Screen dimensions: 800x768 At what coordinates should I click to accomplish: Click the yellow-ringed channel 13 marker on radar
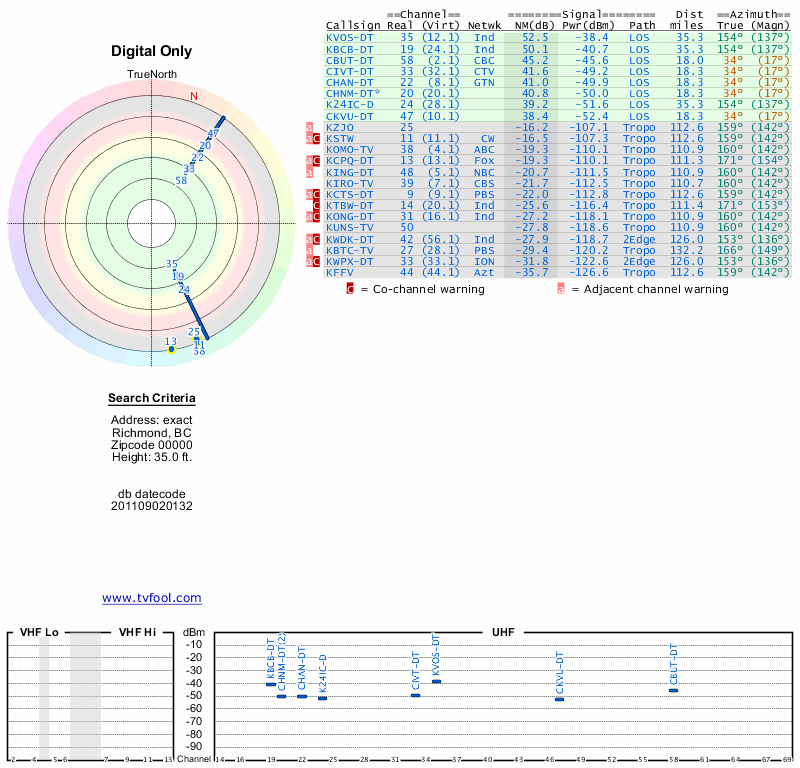(x=171, y=349)
